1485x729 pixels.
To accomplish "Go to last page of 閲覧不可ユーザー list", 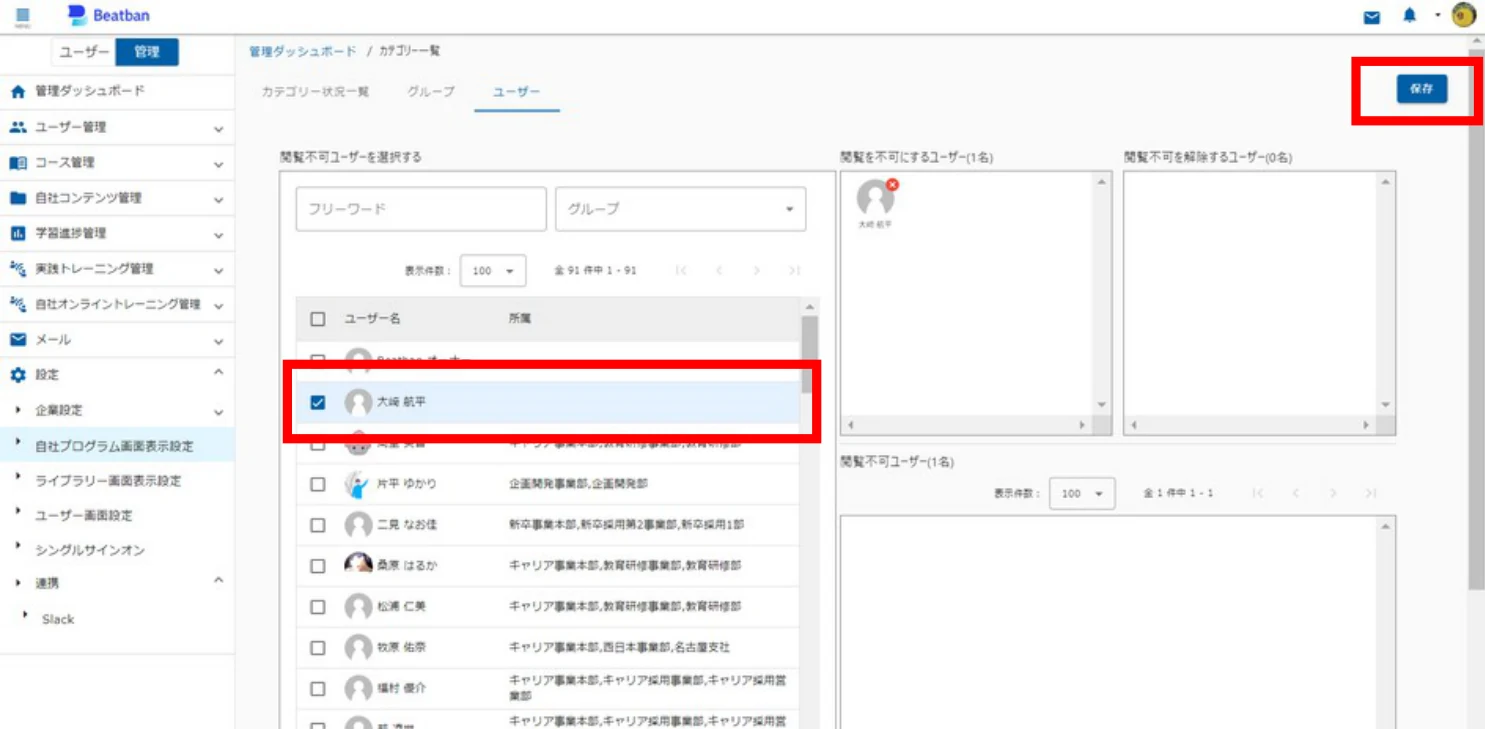I will 1371,493.
